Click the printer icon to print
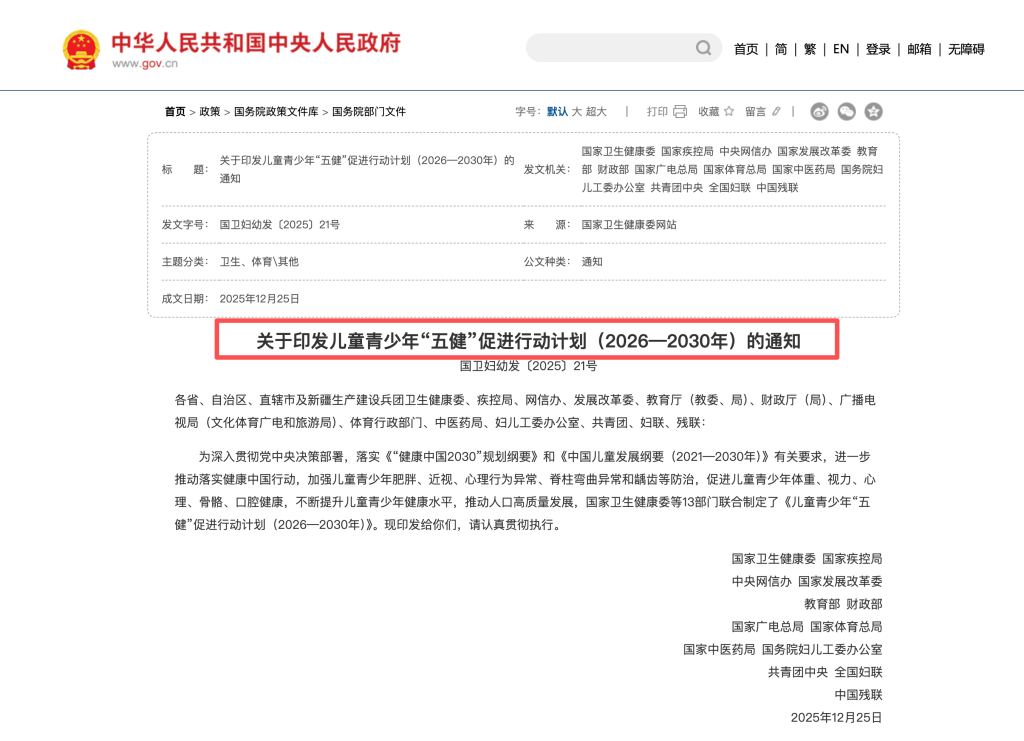Viewport: 1024px width, 741px height. [680, 112]
